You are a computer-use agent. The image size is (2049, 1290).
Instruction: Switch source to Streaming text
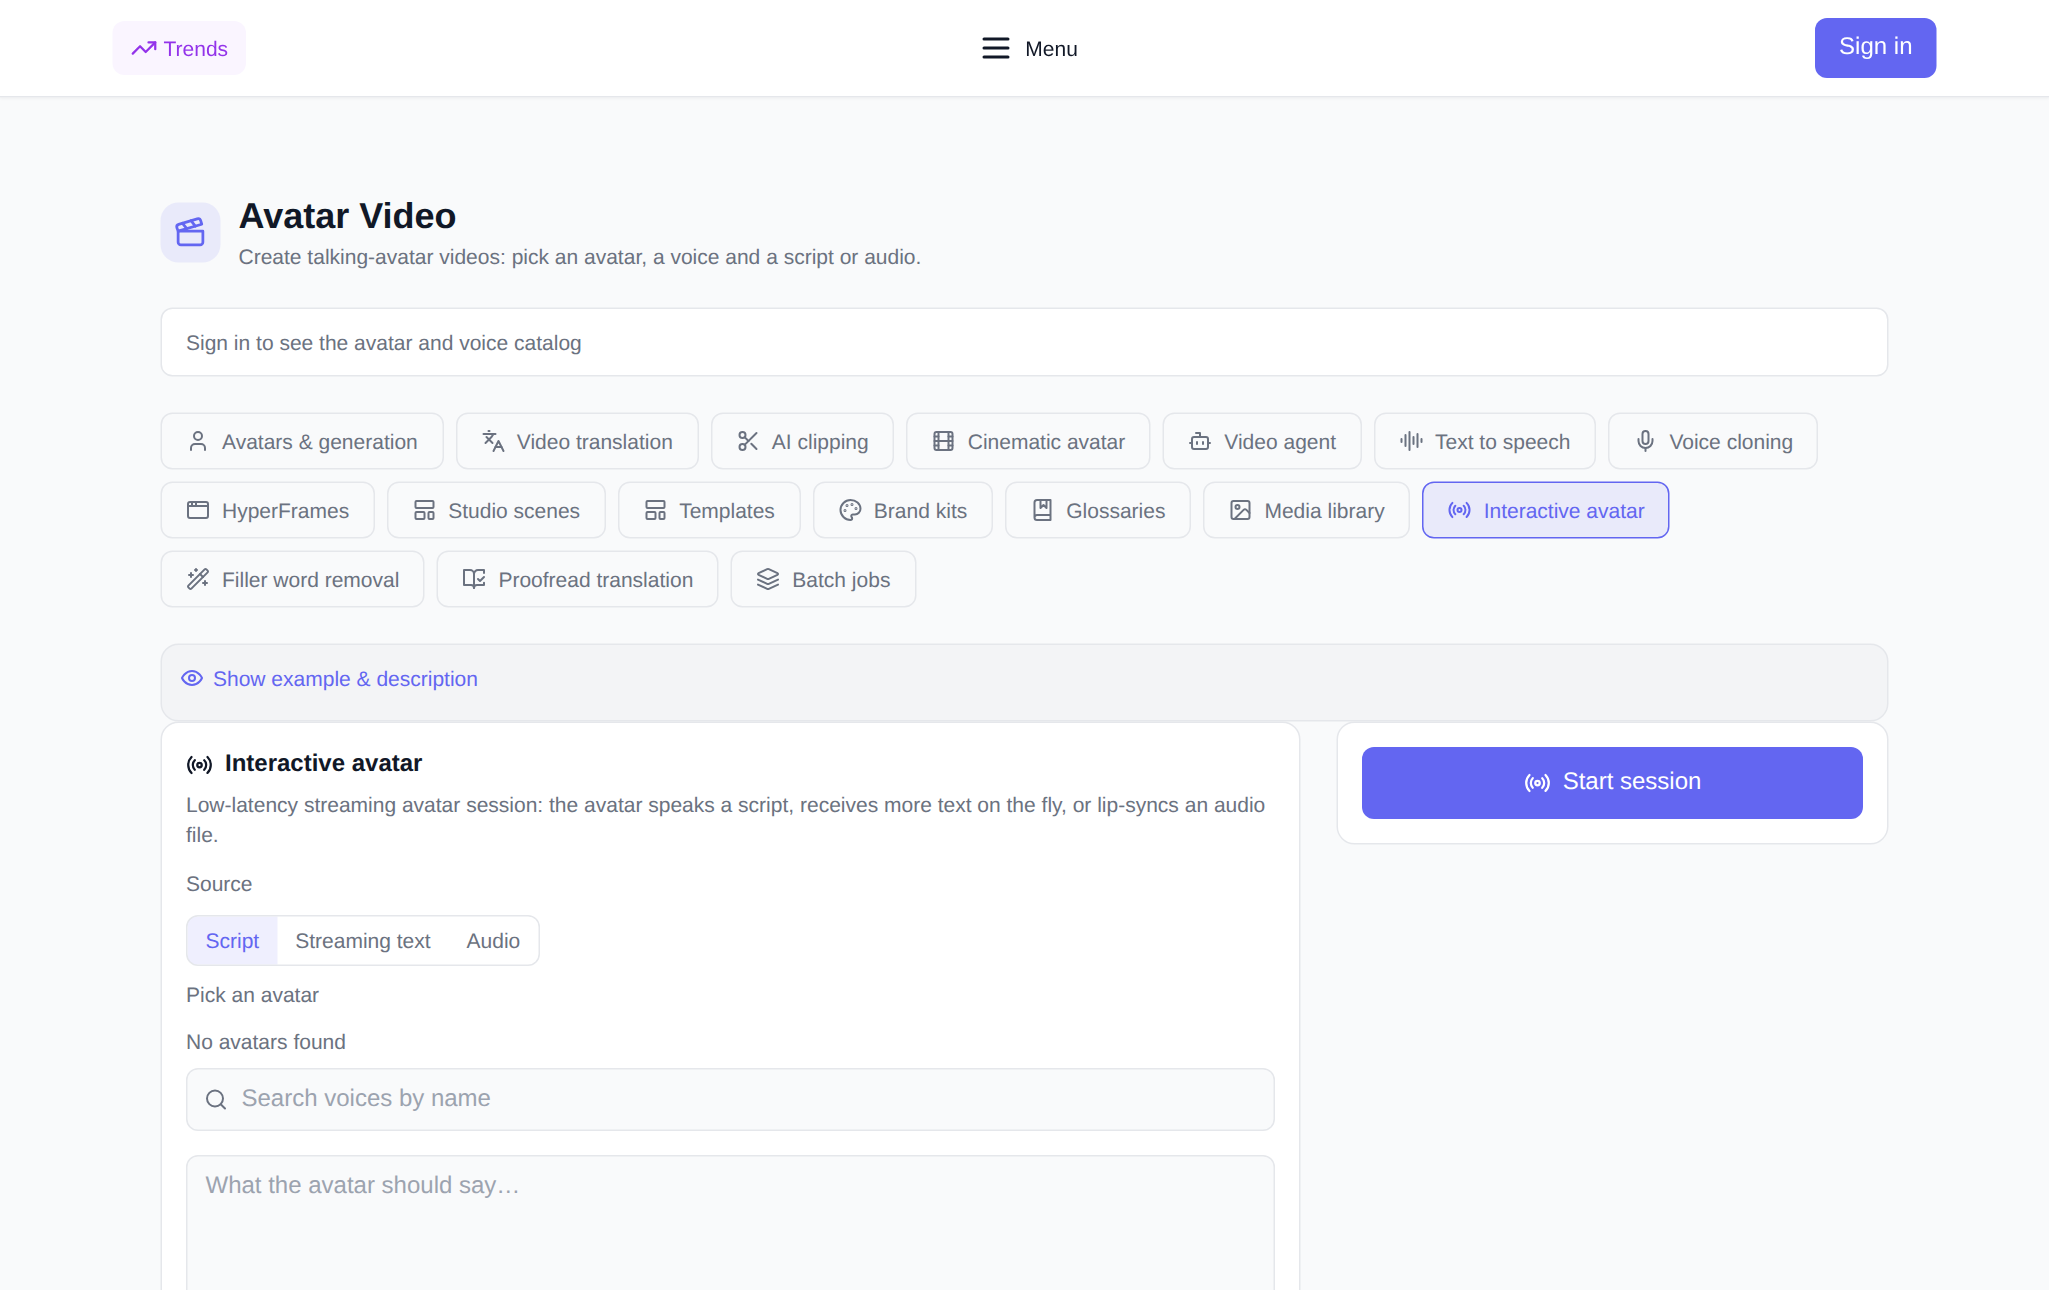pyautogui.click(x=363, y=941)
